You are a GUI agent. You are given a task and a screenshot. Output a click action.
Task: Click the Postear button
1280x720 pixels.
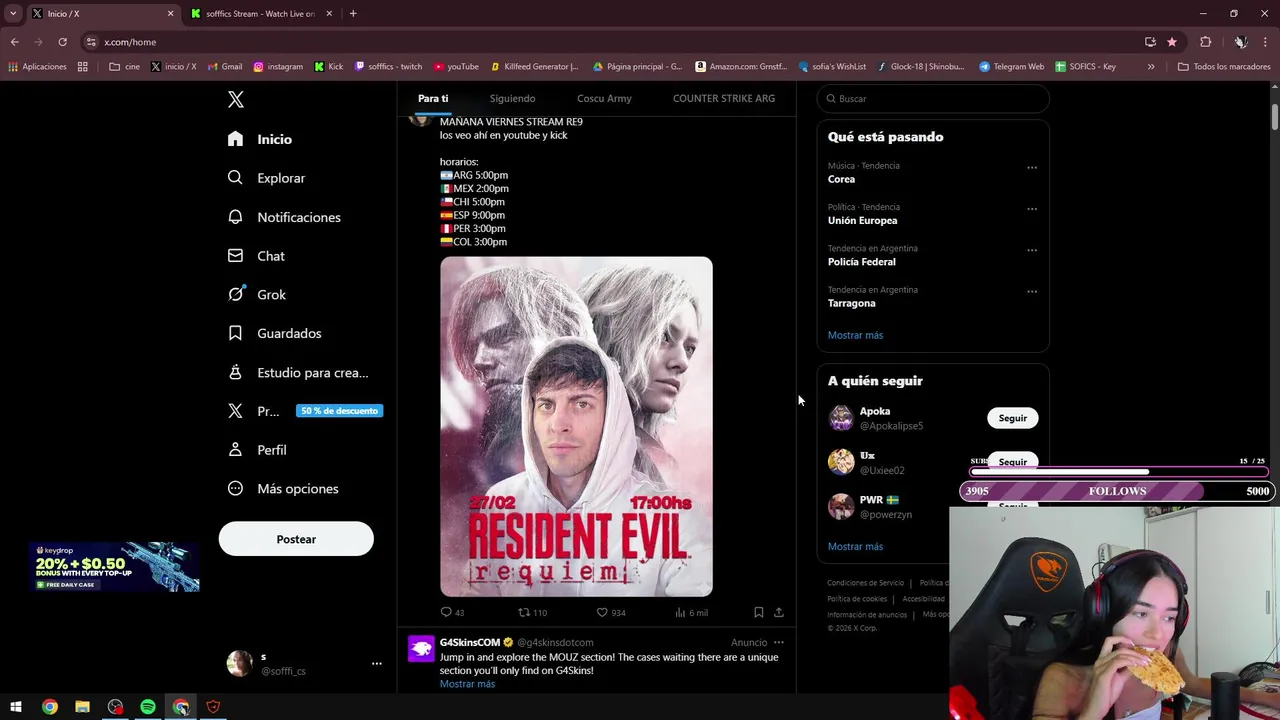(x=296, y=539)
